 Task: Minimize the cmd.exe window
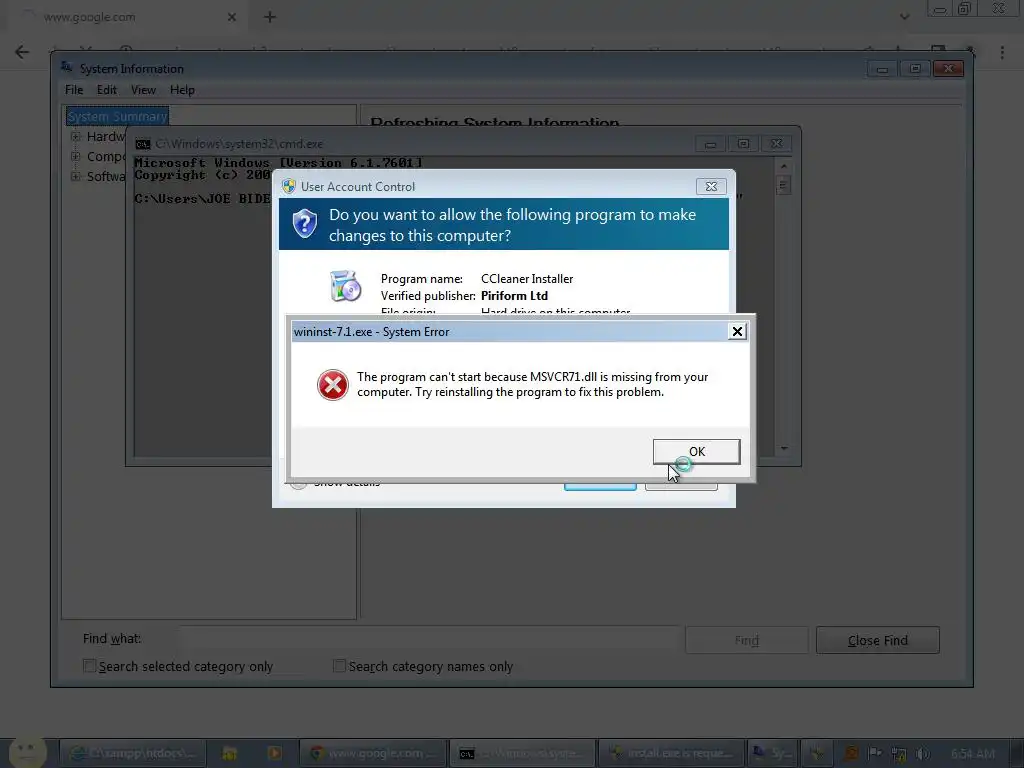click(x=711, y=144)
